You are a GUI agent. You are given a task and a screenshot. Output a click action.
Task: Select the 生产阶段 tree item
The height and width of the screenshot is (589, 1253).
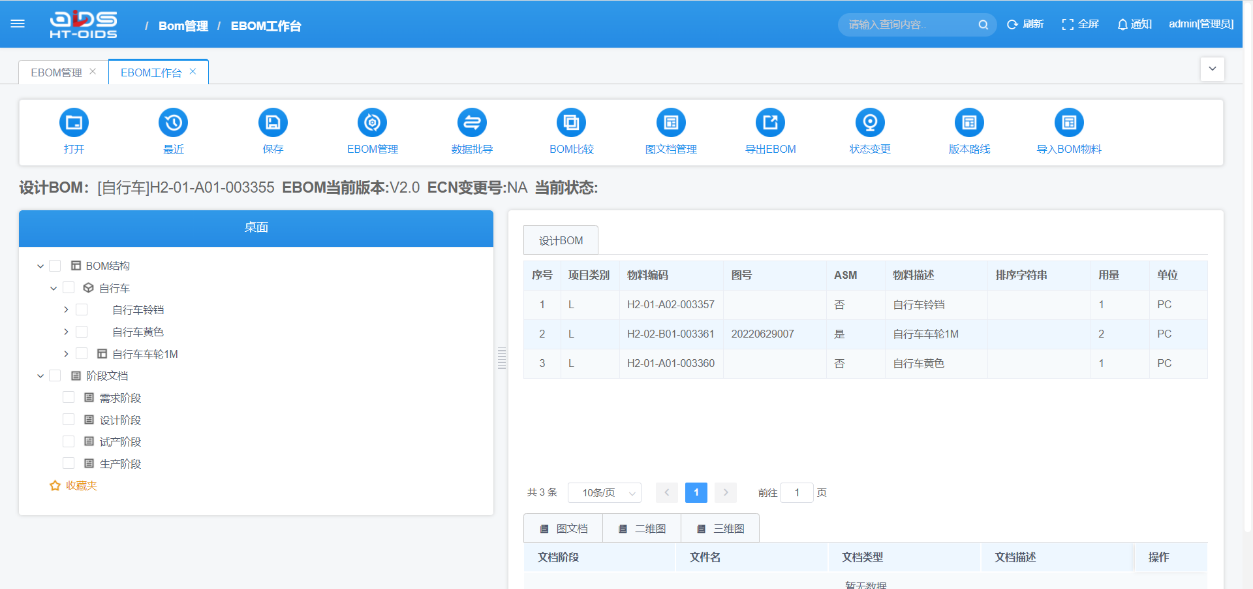pos(120,464)
